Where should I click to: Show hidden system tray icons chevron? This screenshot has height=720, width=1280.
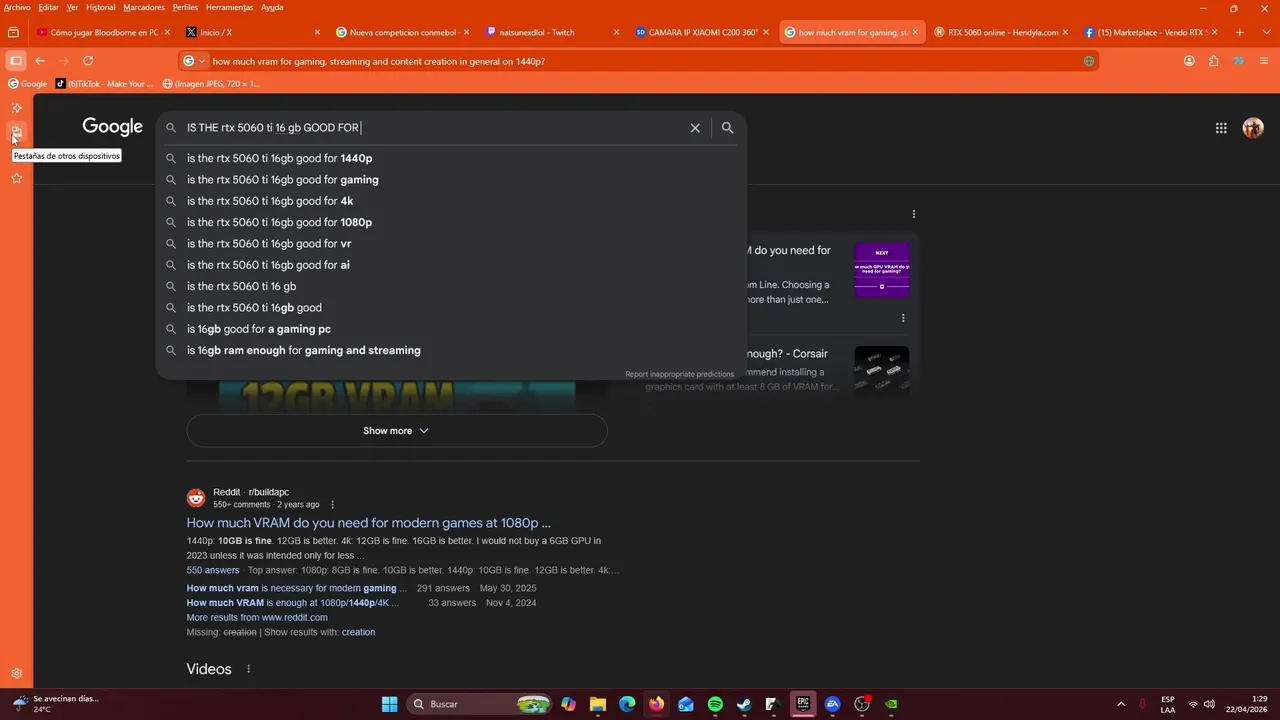[x=1121, y=704]
